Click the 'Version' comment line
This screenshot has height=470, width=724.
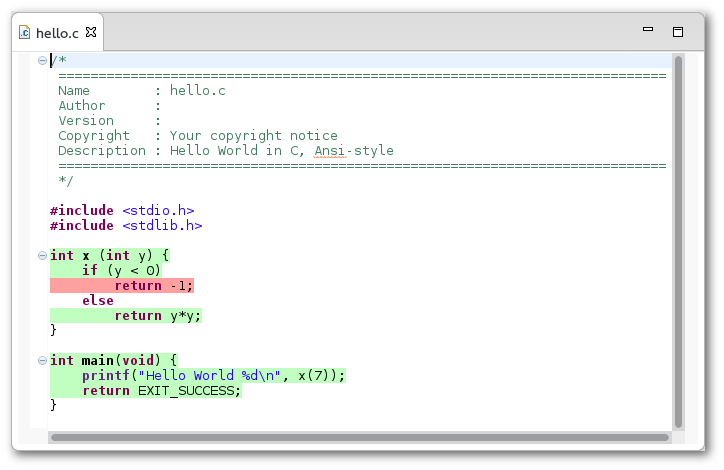[109, 121]
